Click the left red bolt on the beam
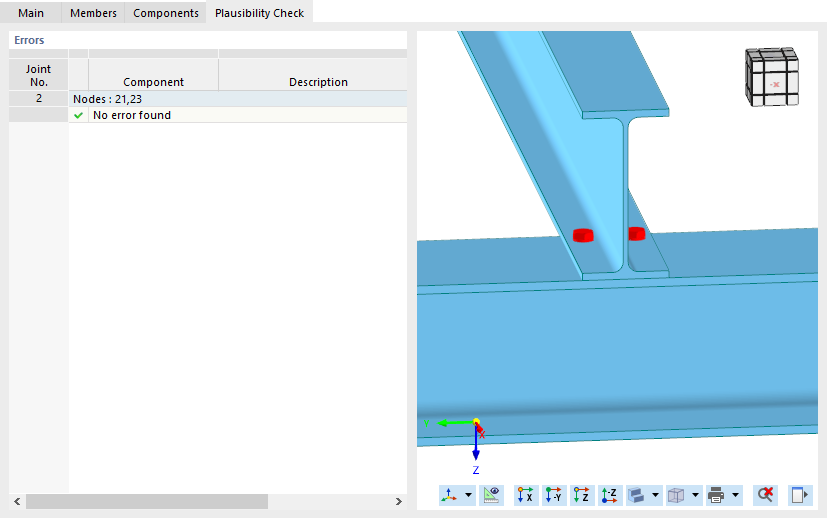The width and height of the screenshot is (827, 518). pos(583,235)
